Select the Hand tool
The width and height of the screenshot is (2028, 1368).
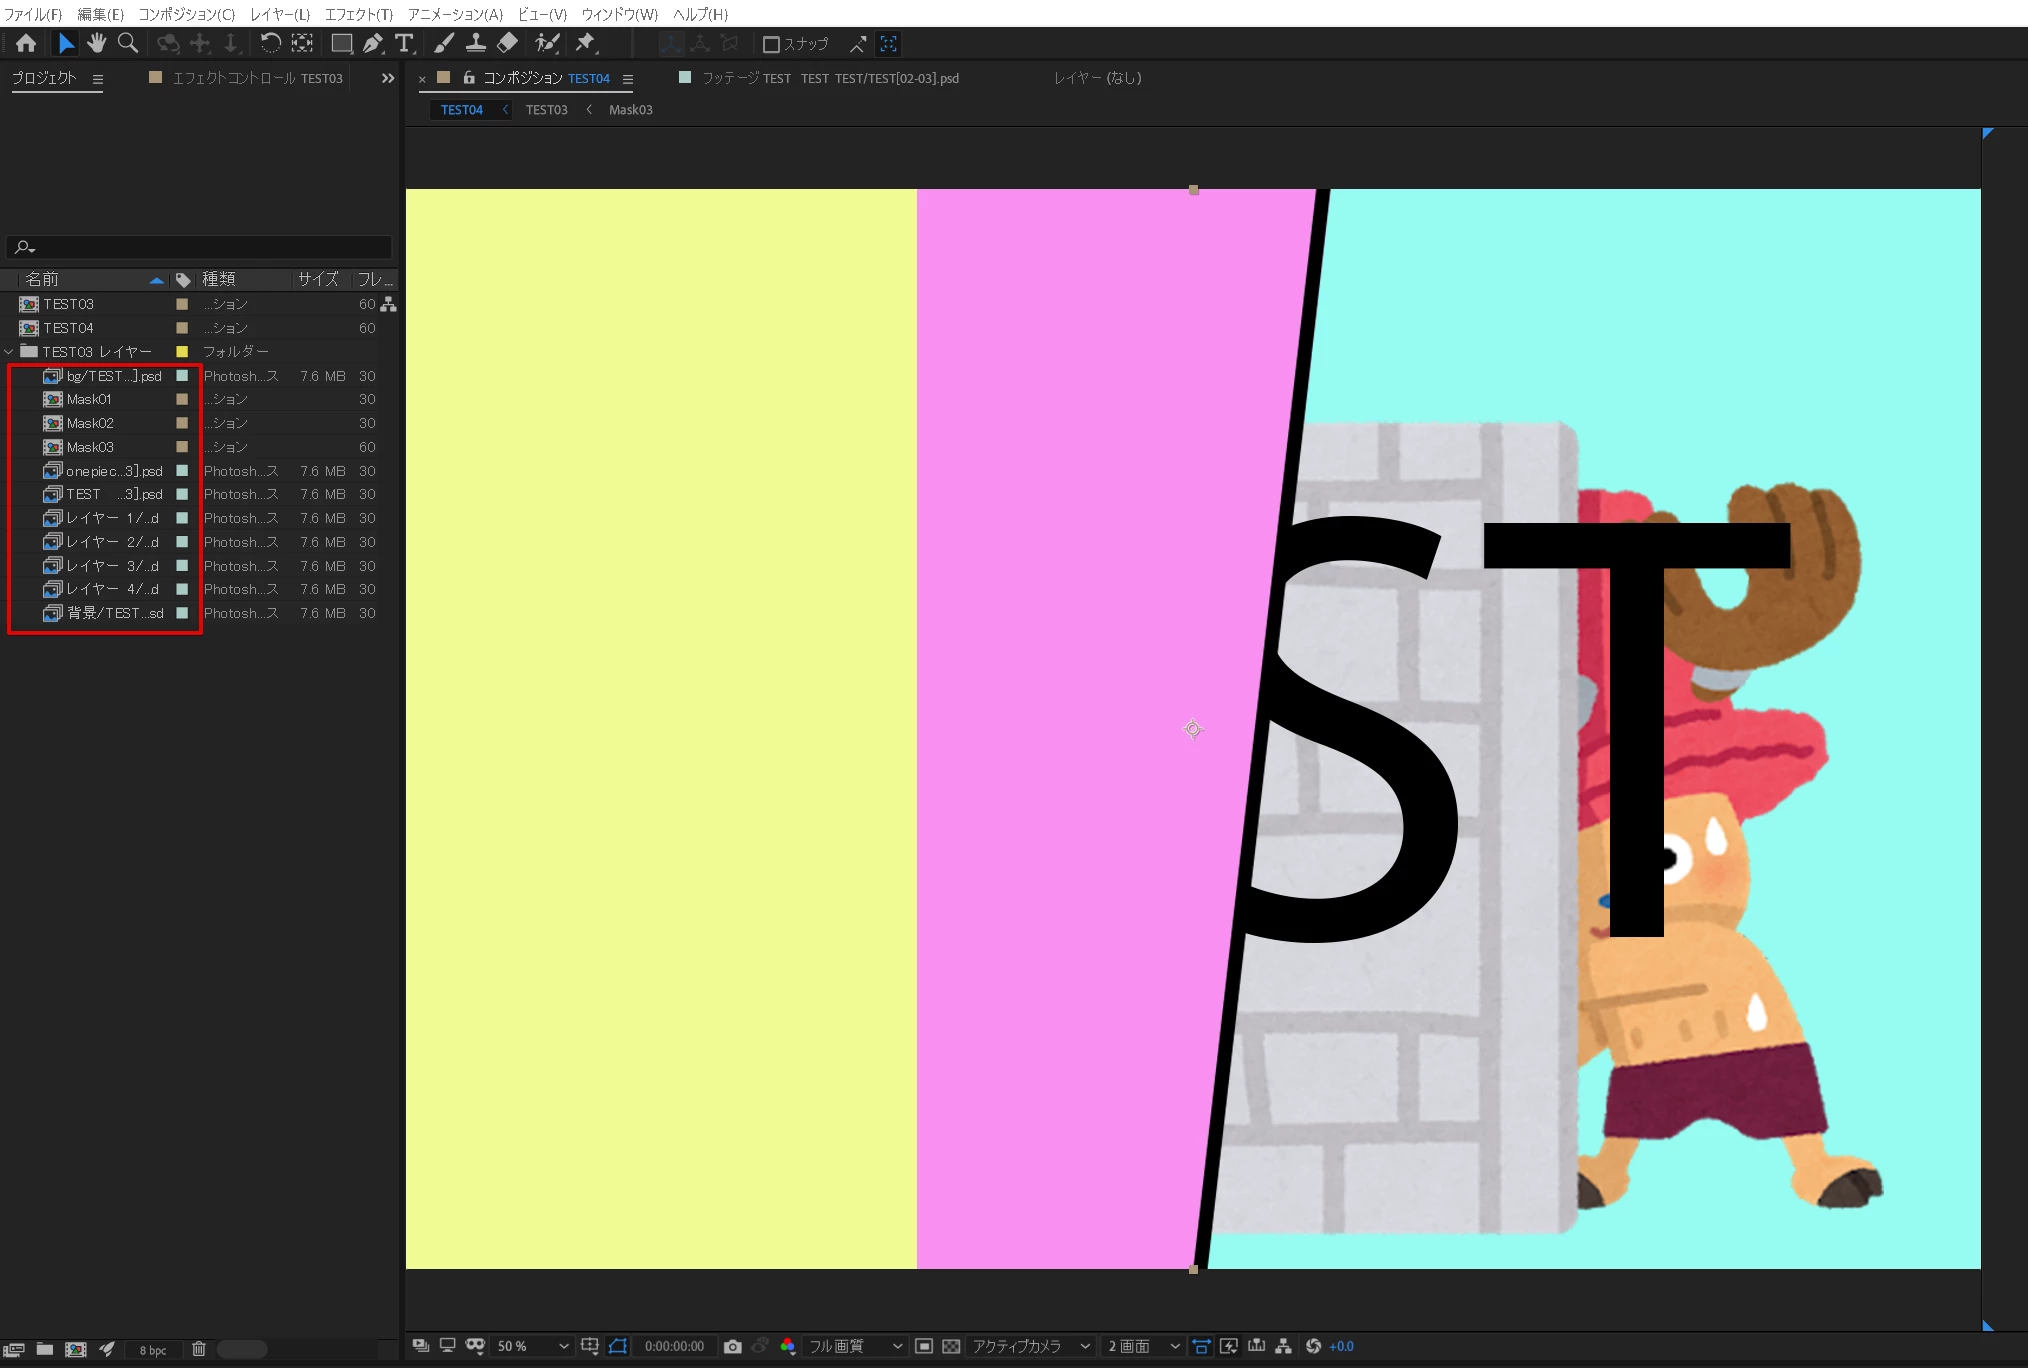point(96,43)
